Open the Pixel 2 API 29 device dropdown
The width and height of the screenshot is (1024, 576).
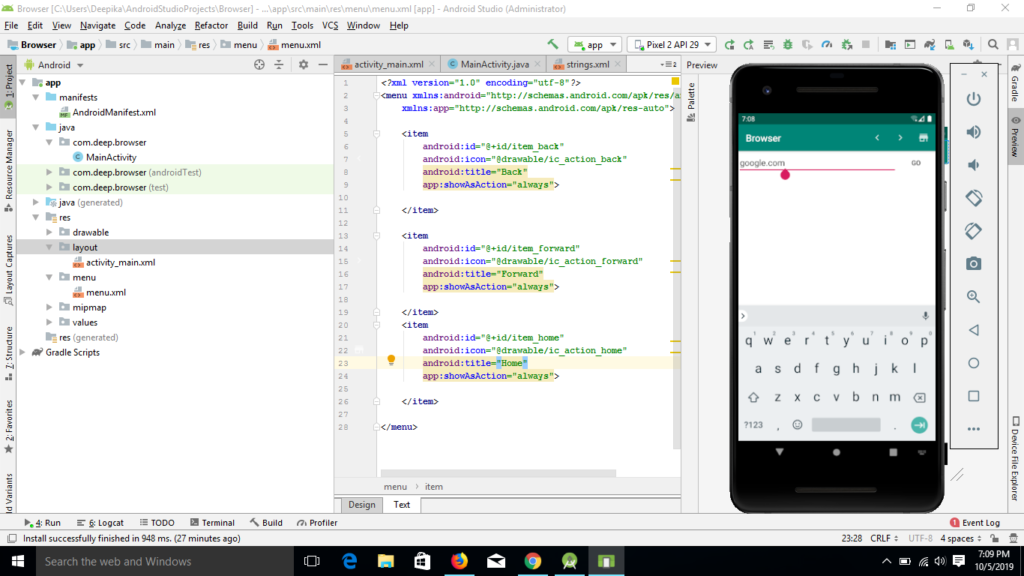(x=672, y=44)
